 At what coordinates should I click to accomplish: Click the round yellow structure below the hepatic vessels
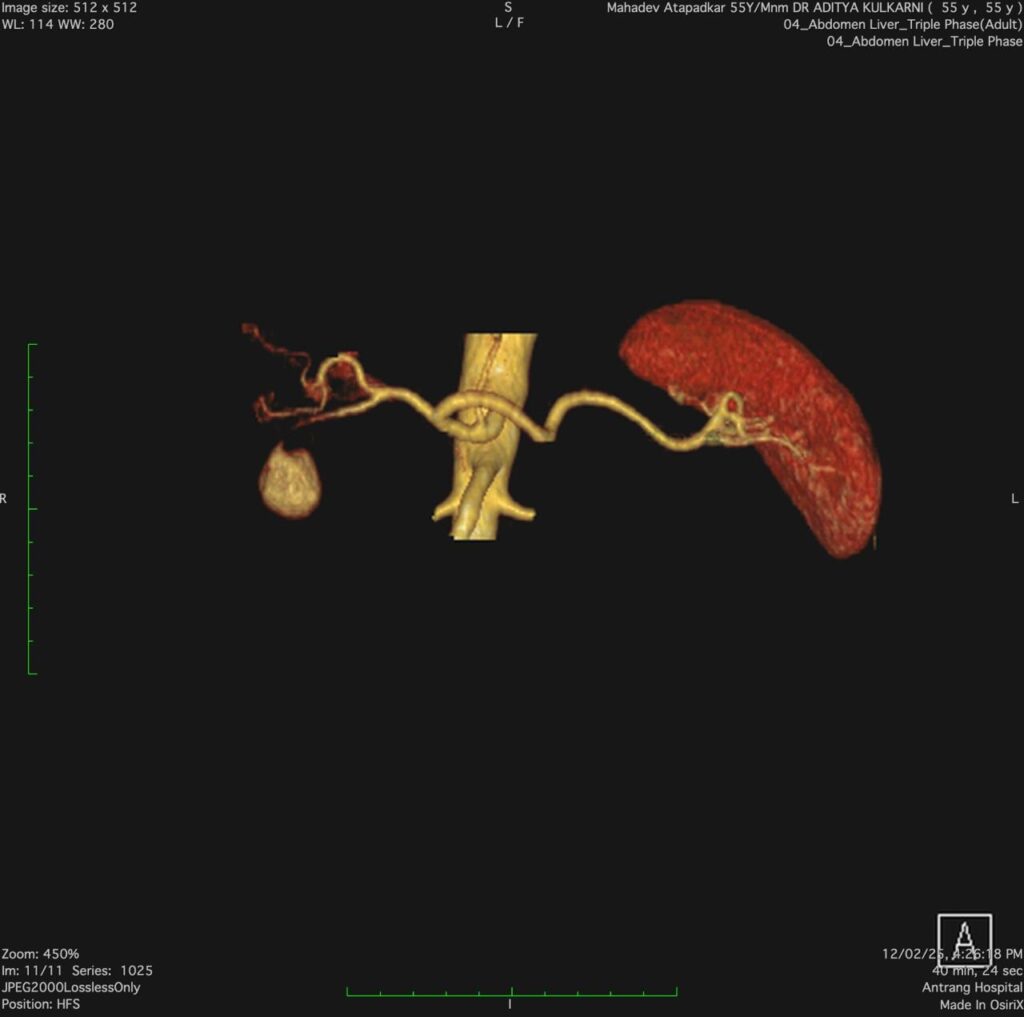coord(290,482)
